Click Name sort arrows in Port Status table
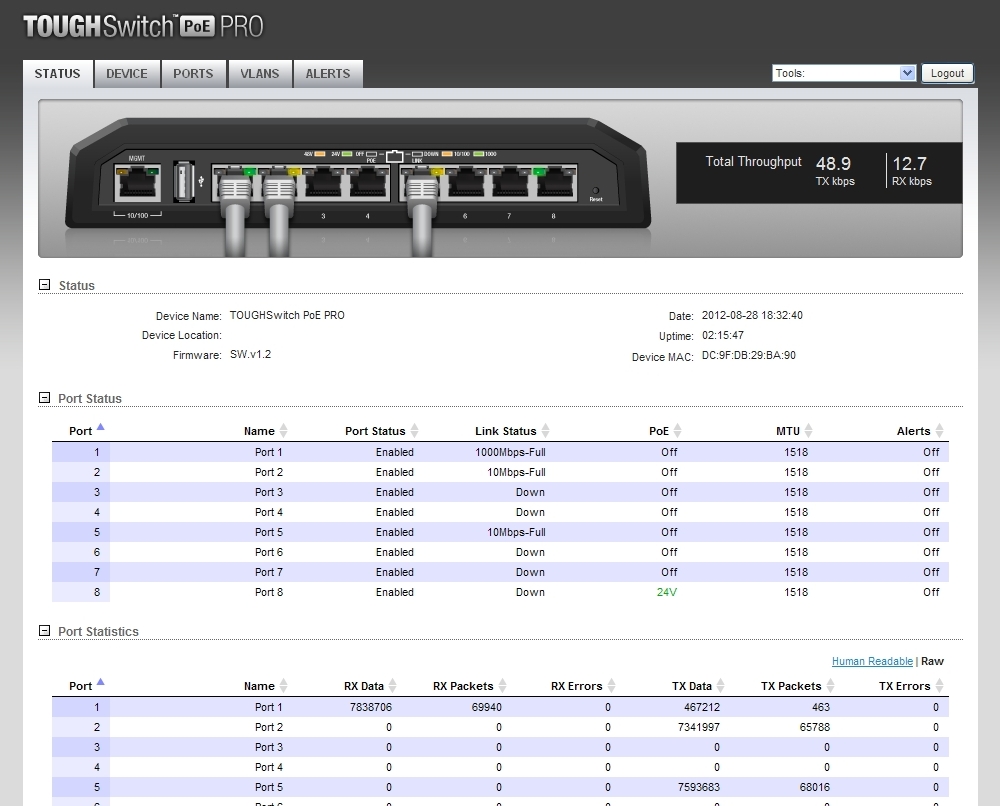This screenshot has width=1000, height=806. pyautogui.click(x=283, y=431)
